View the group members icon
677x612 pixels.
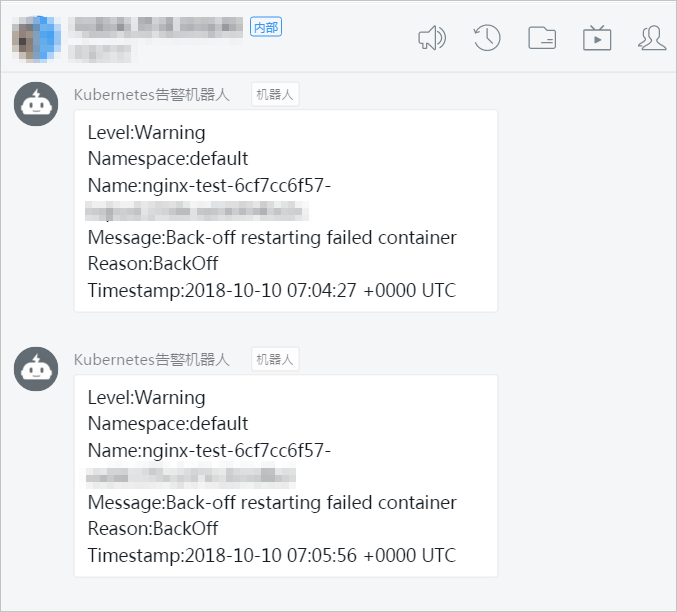point(652,38)
